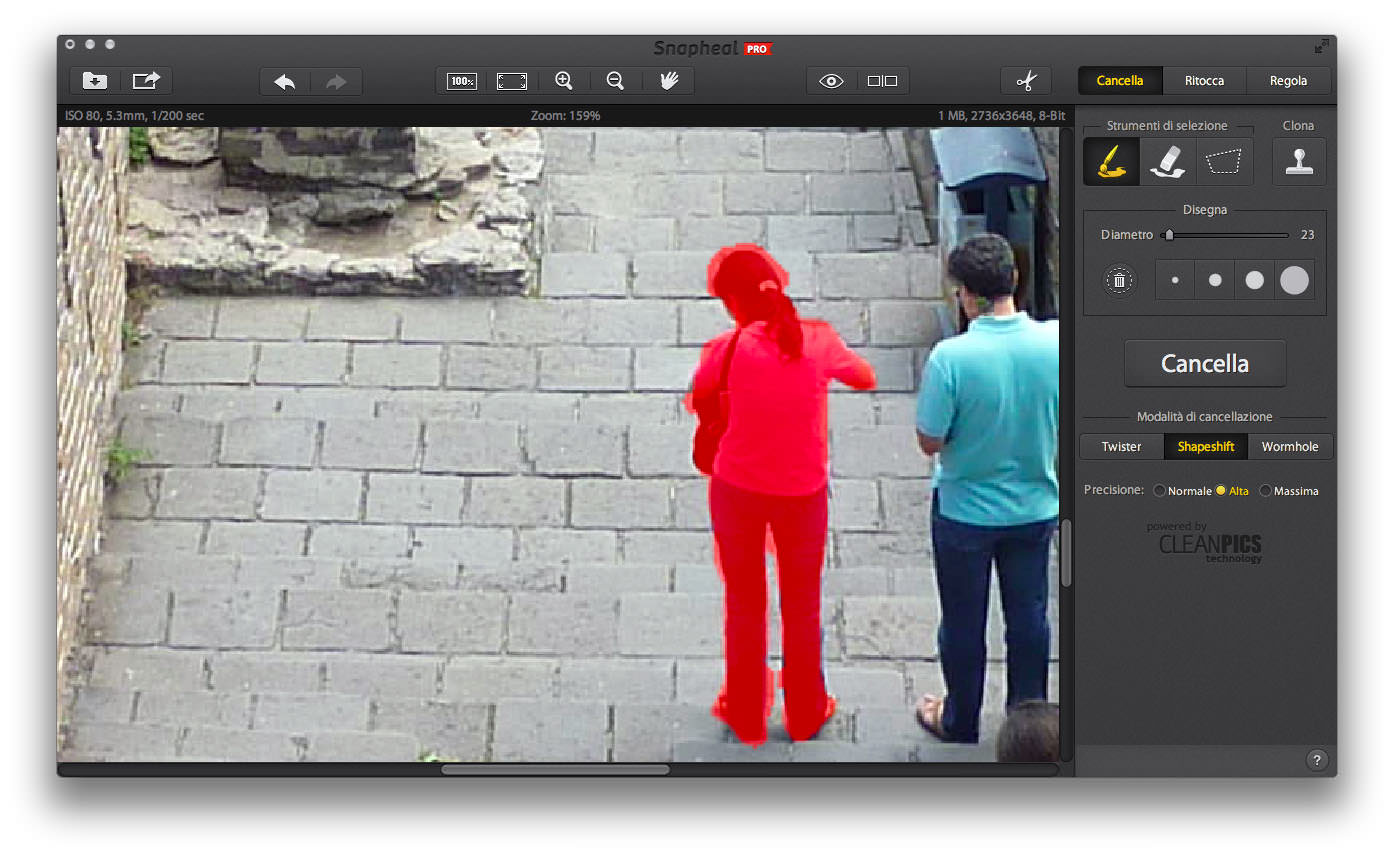Click the 'Diametro' slider label
This screenshot has width=1394, height=856.
pyautogui.click(x=1127, y=235)
